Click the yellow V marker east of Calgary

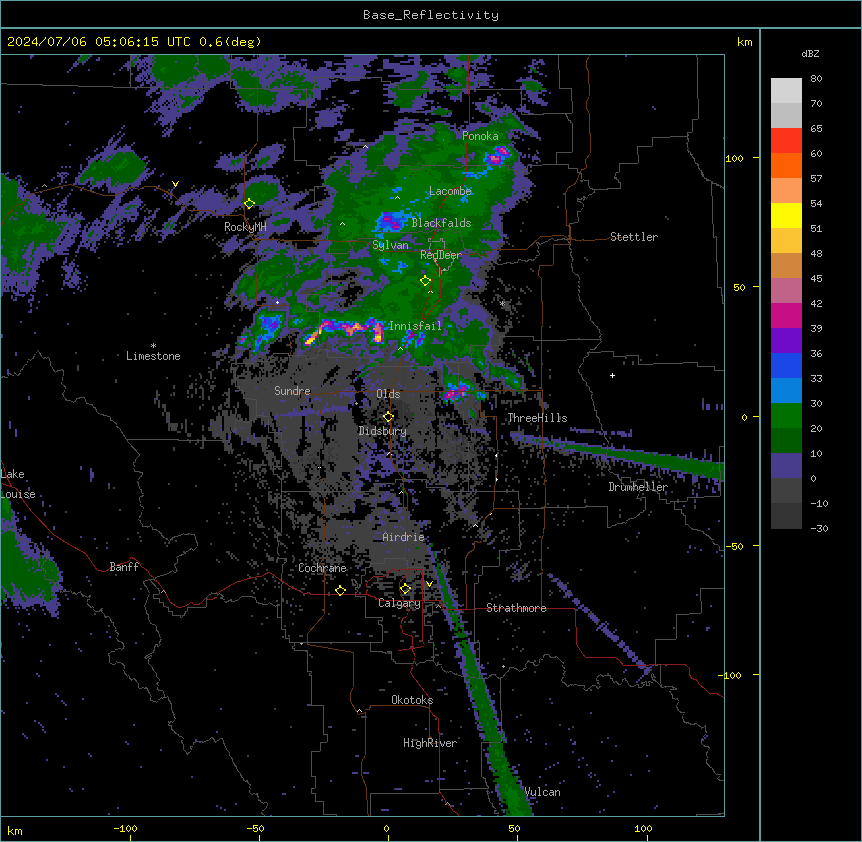coord(429,584)
